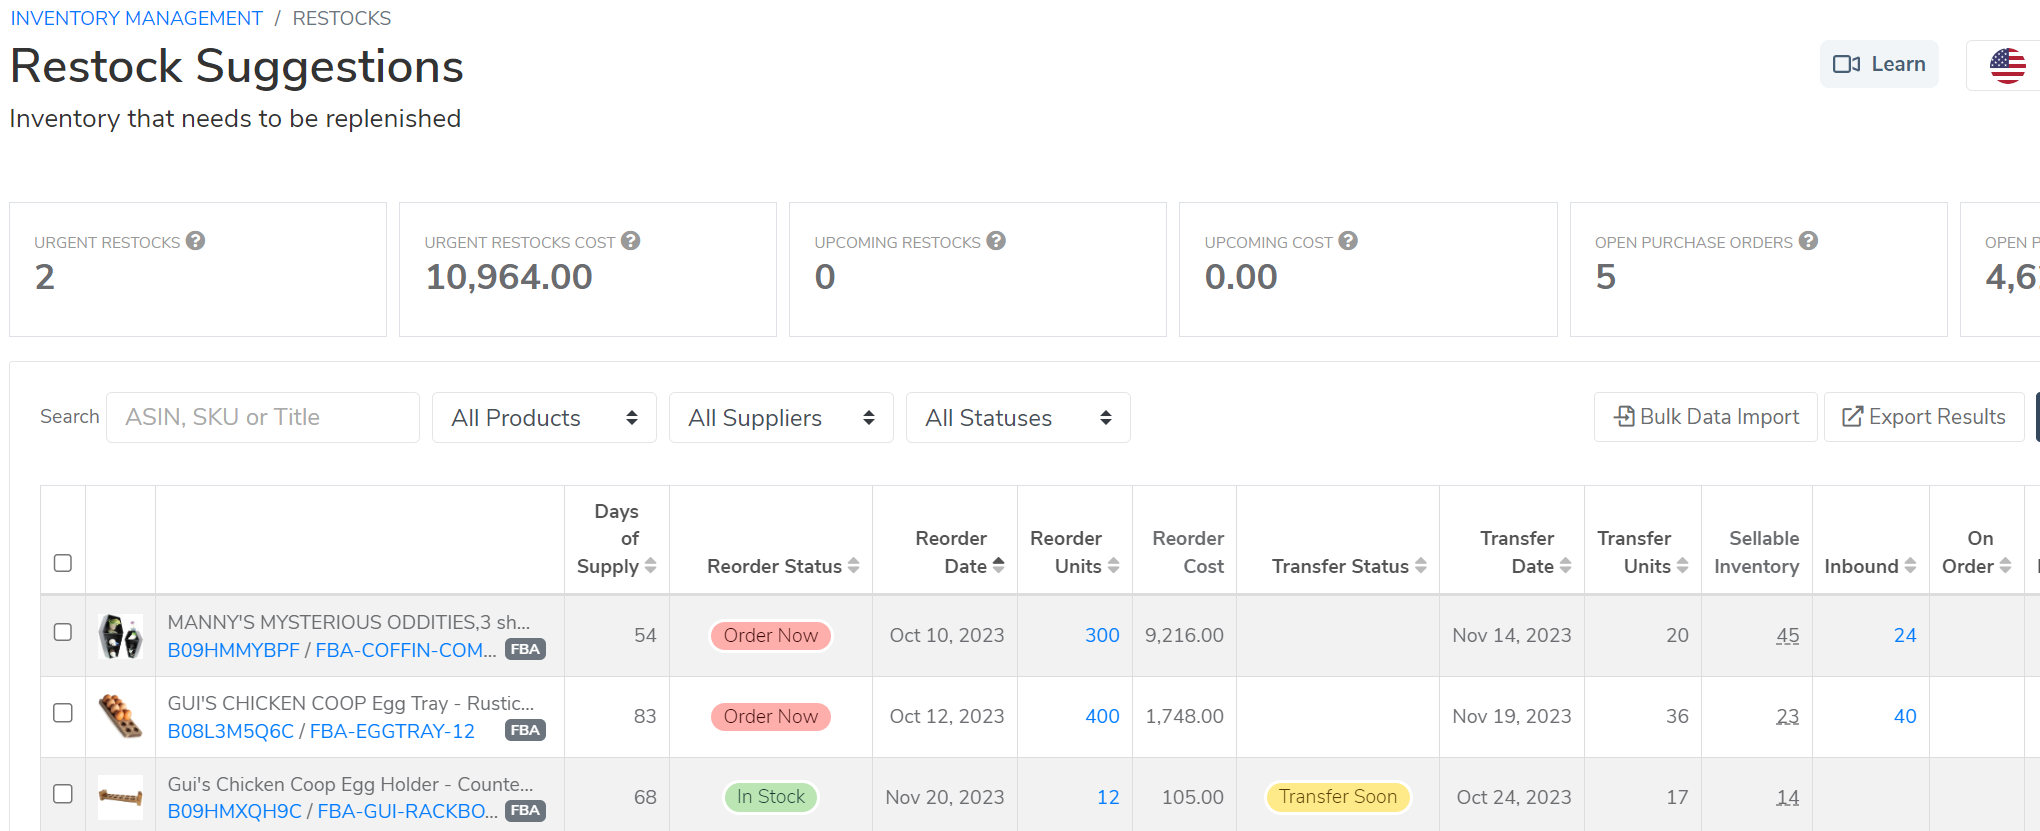Click inbound value 40
This screenshot has height=831, width=2040.
pos(1905,716)
